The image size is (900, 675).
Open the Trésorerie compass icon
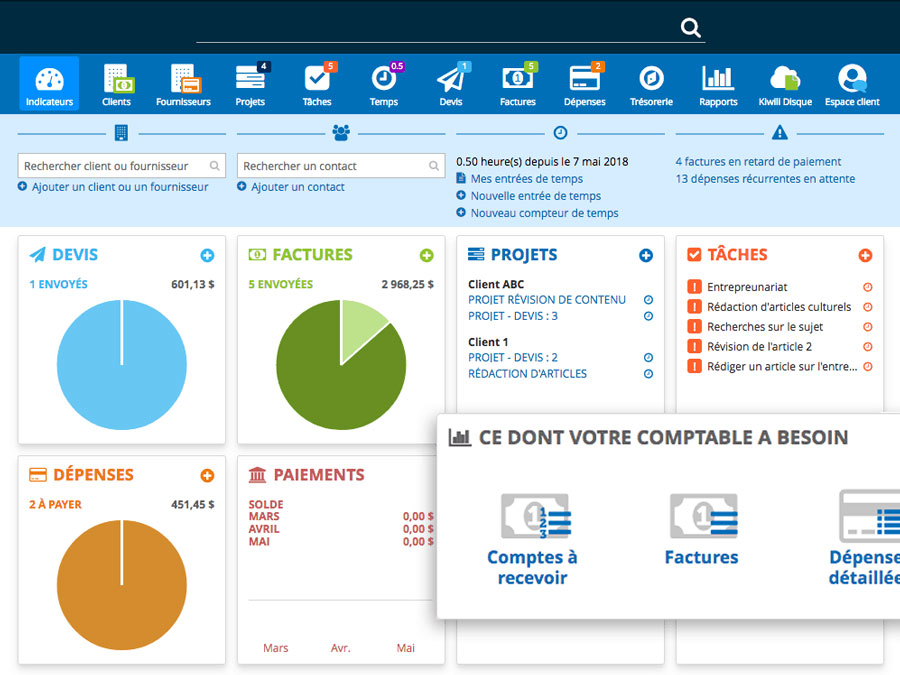tap(651, 84)
